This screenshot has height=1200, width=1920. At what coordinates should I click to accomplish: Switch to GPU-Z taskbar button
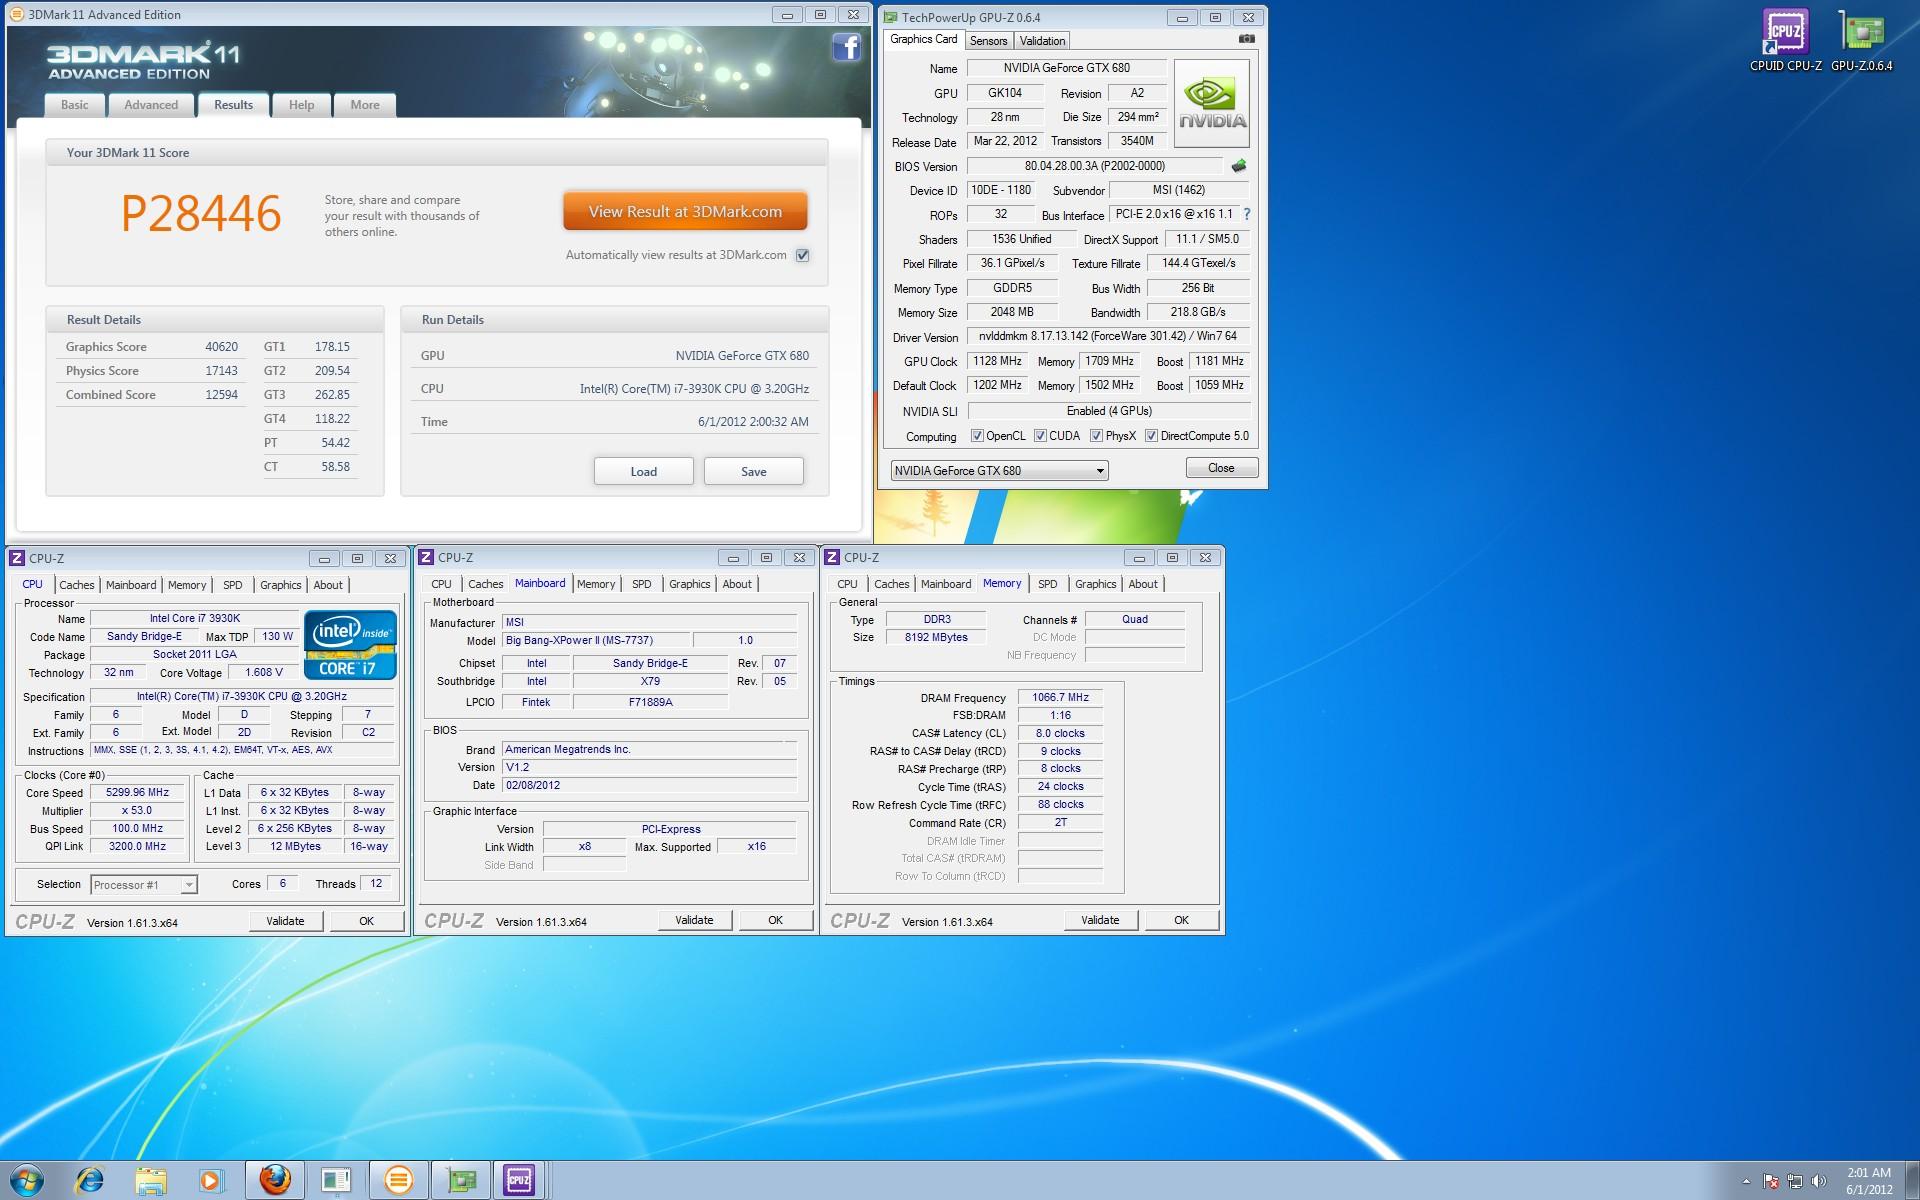click(461, 1181)
